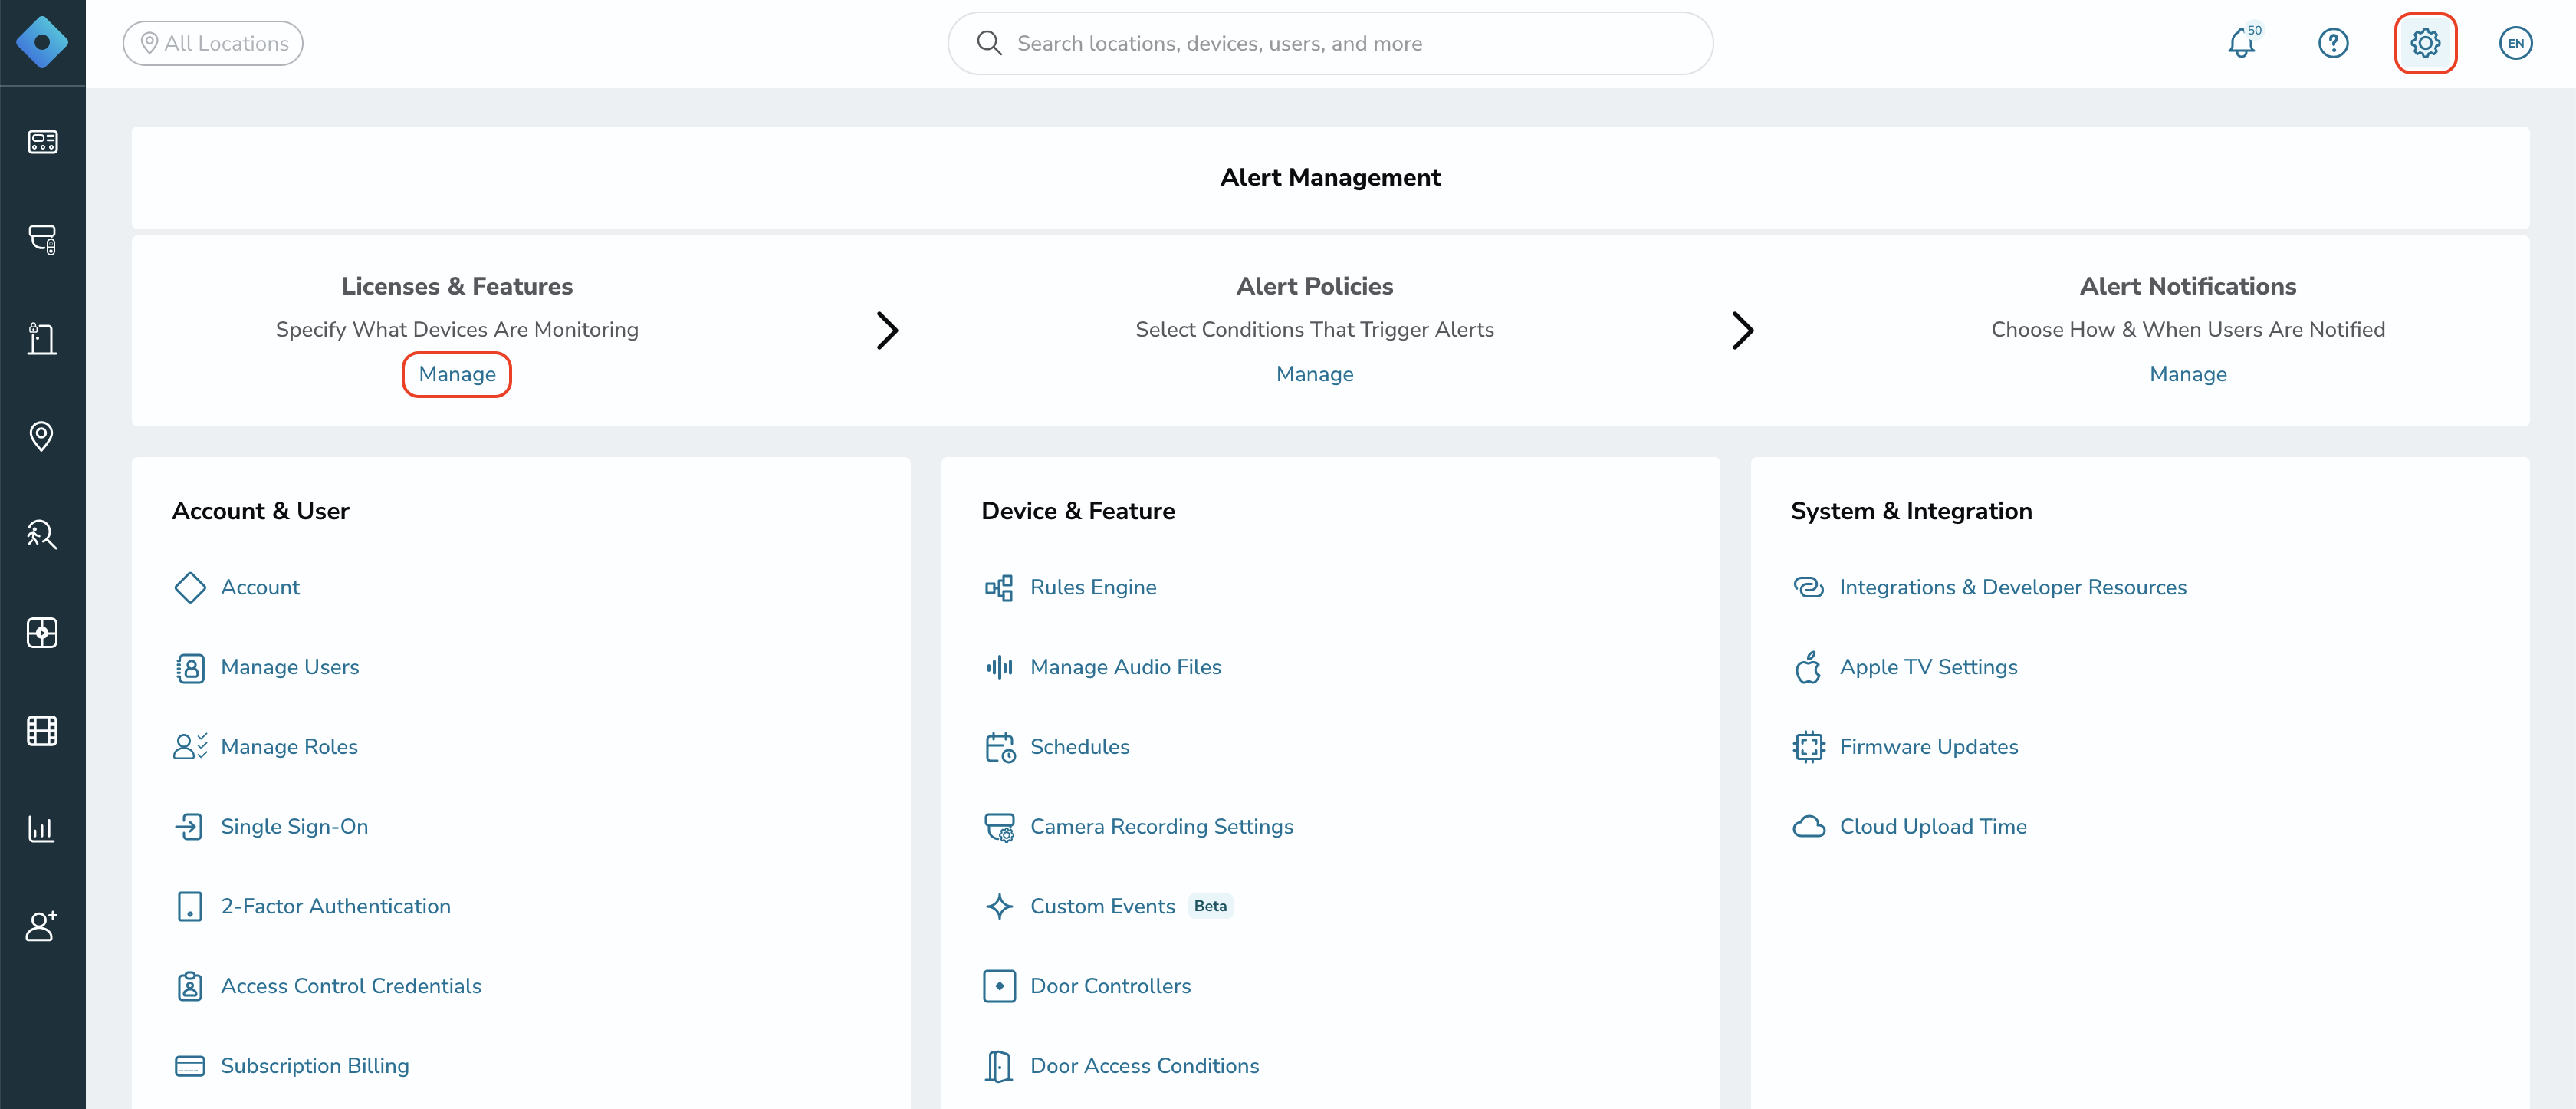
Task: Open the locations pin sidebar icon
Action: click(42, 436)
